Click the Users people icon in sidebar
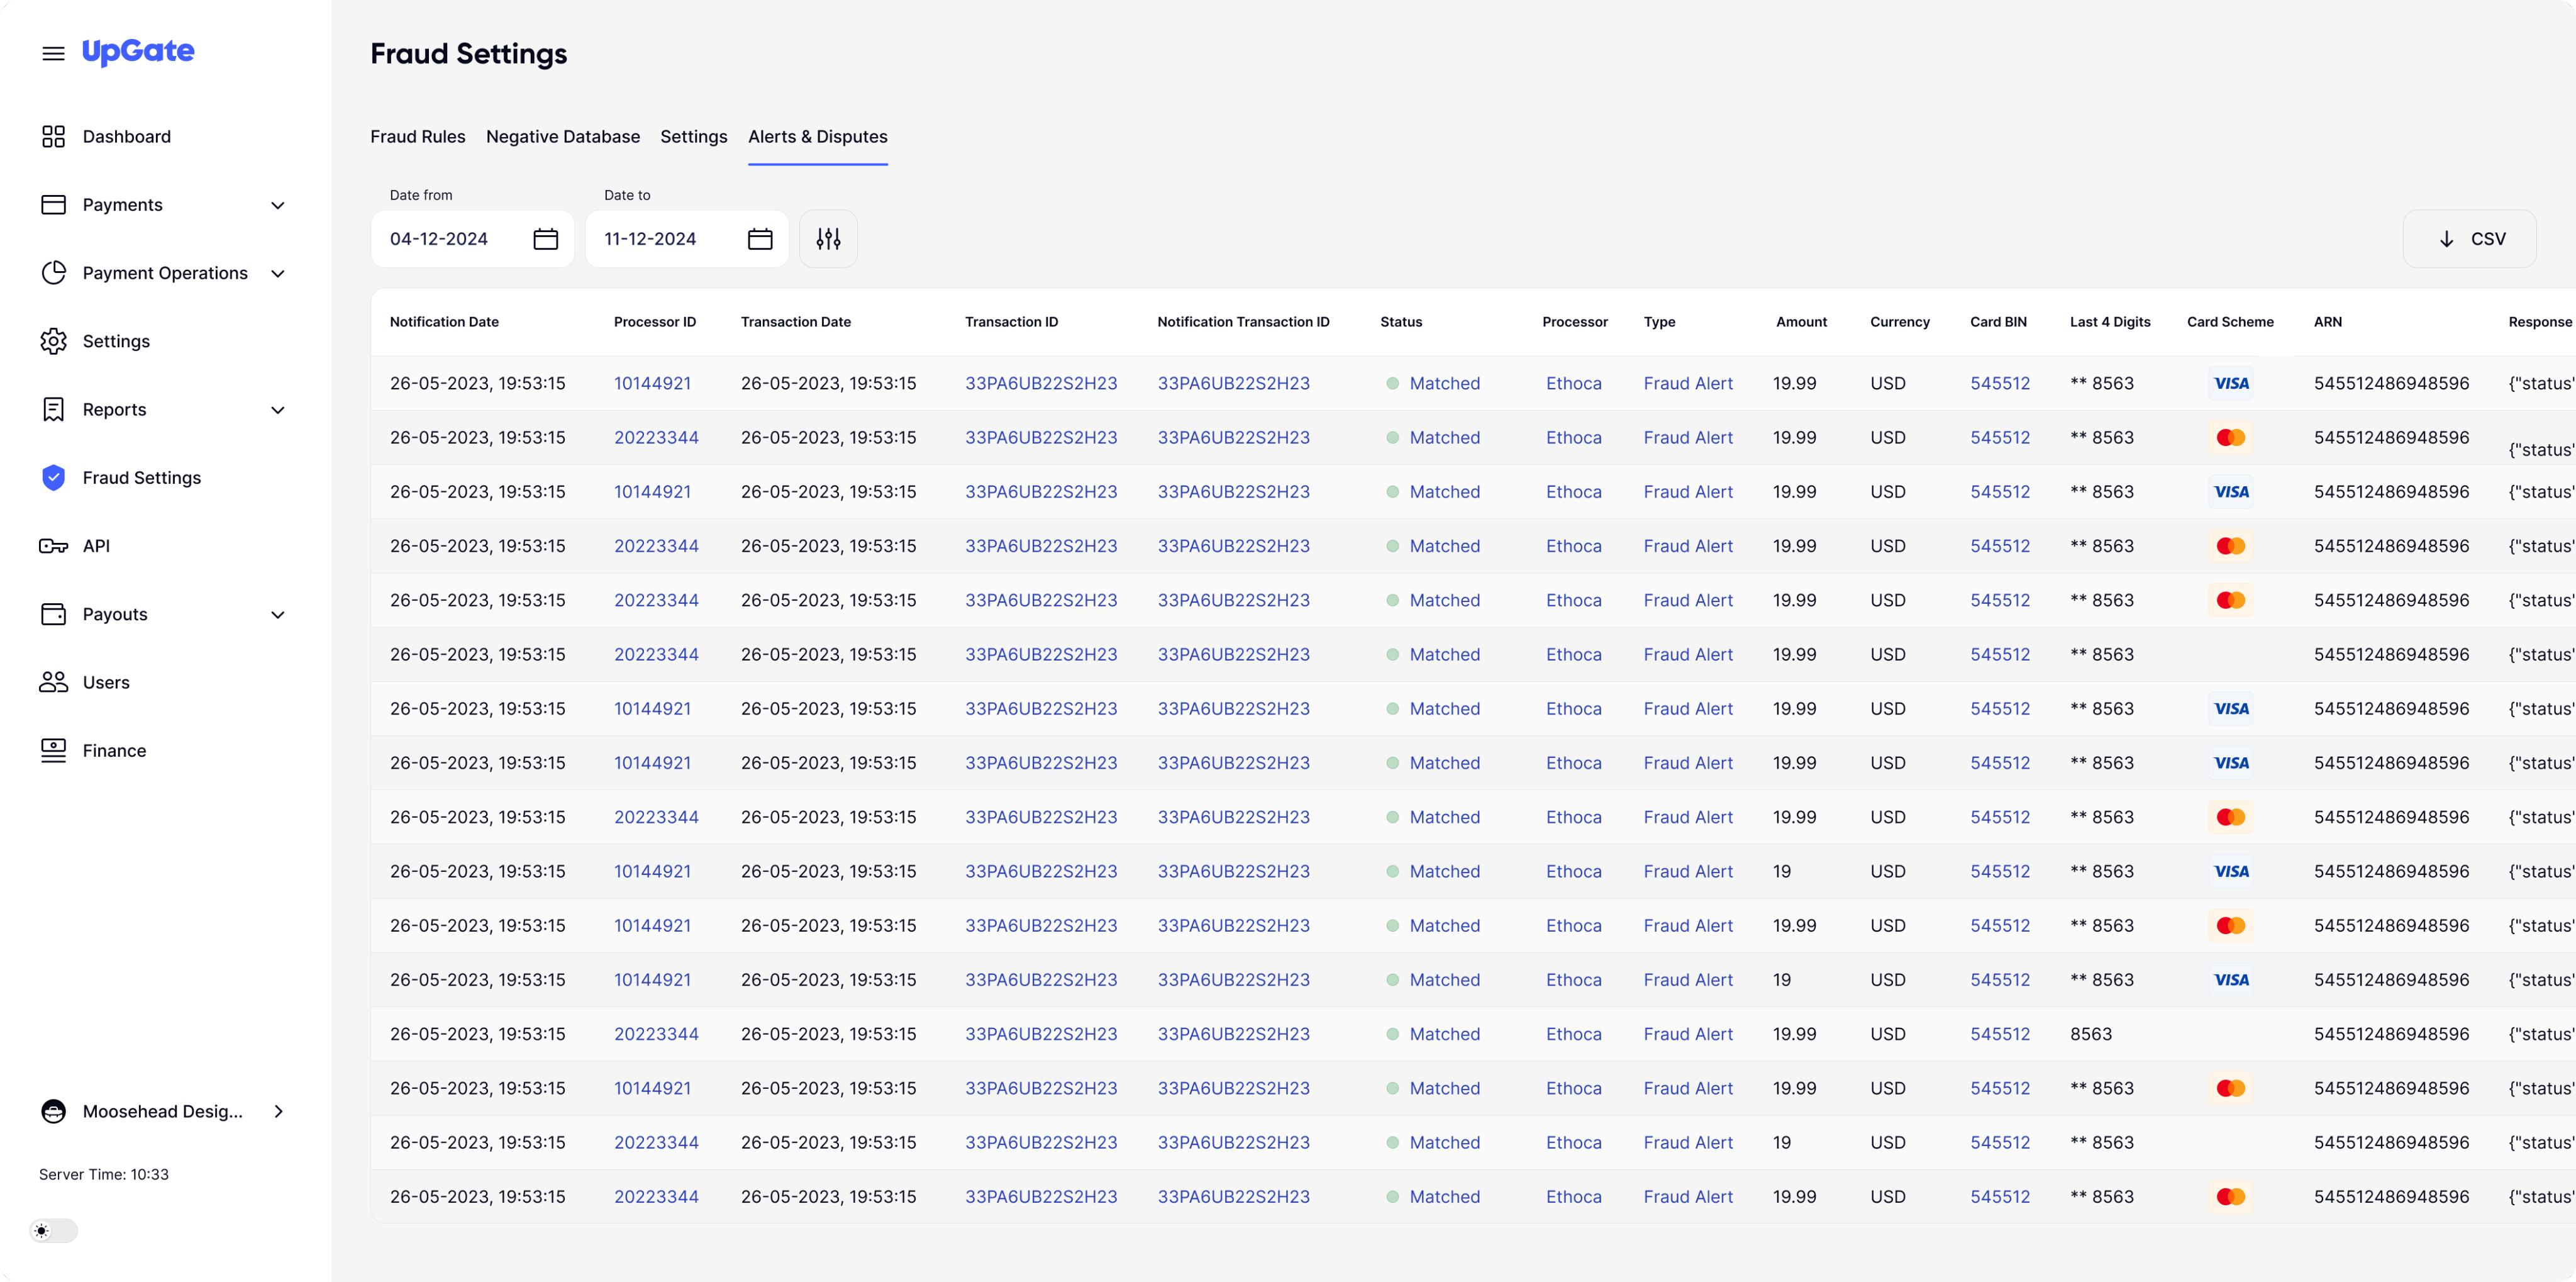 click(53, 682)
